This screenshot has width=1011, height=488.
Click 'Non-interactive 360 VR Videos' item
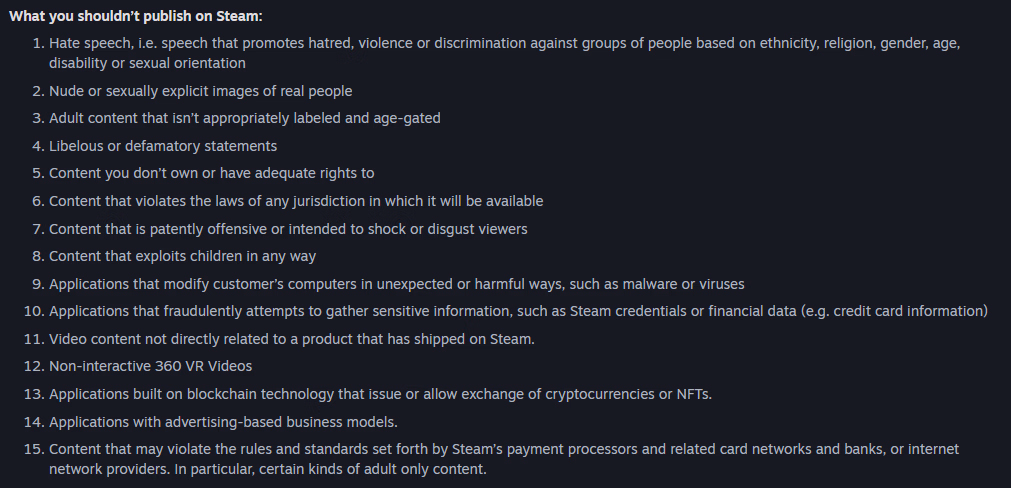150,366
